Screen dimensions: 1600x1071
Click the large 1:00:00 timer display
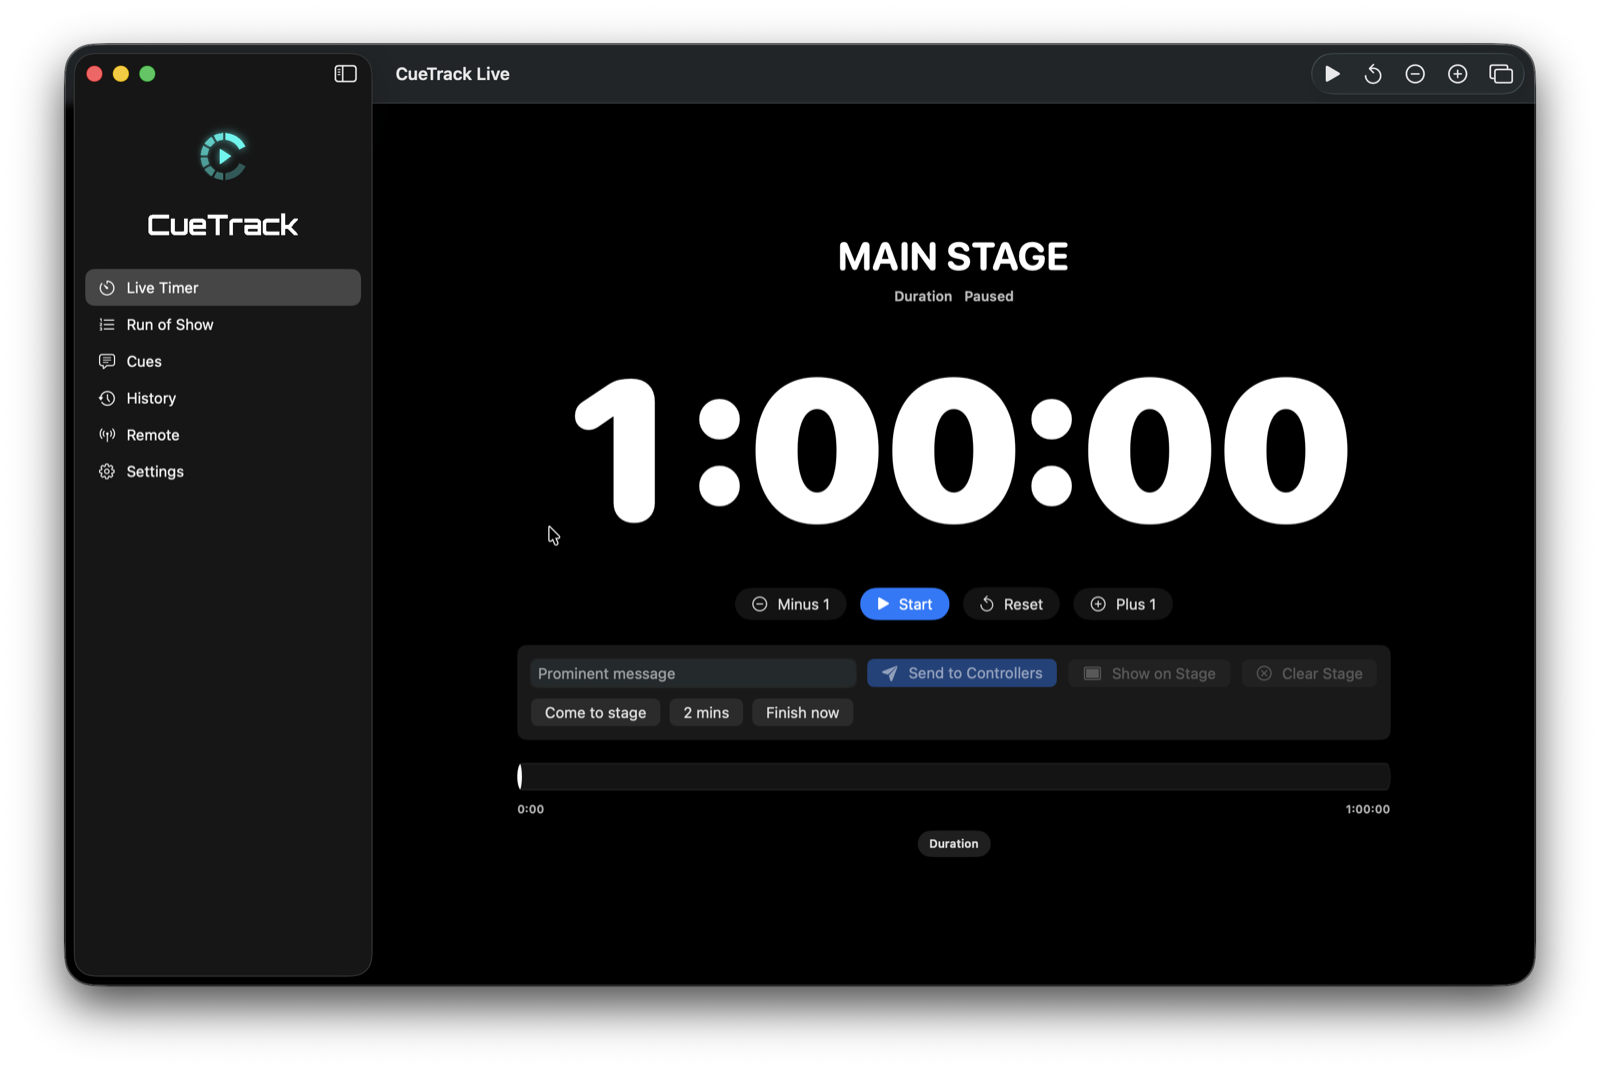click(x=962, y=451)
